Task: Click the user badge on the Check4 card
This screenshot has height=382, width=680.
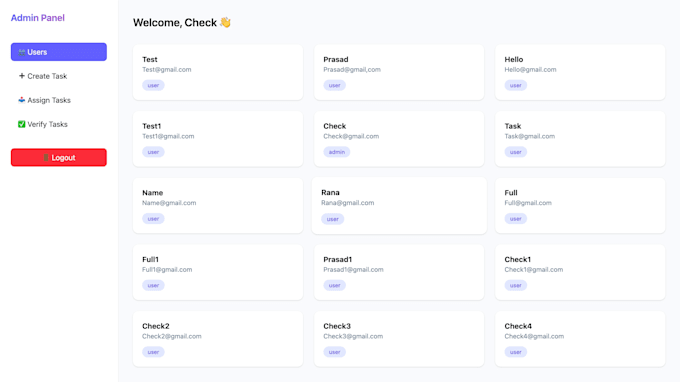Action: click(x=516, y=352)
